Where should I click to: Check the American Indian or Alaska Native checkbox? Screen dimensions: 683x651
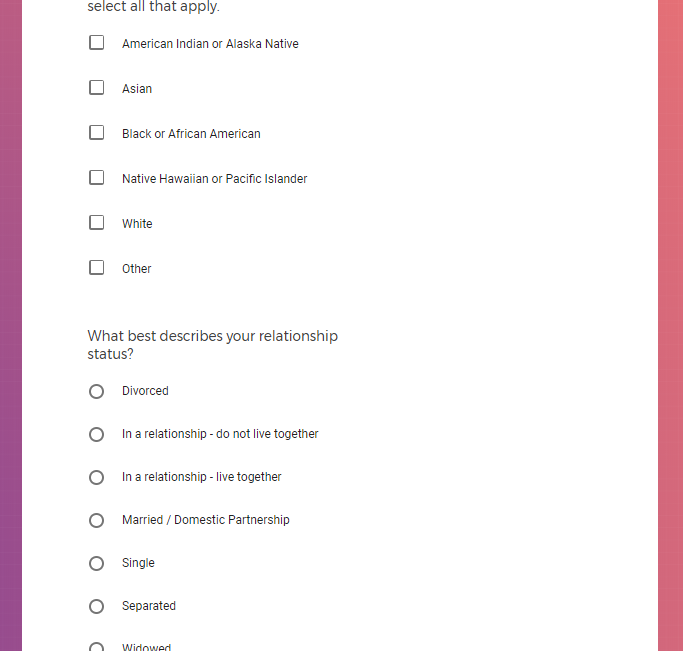pos(97,43)
